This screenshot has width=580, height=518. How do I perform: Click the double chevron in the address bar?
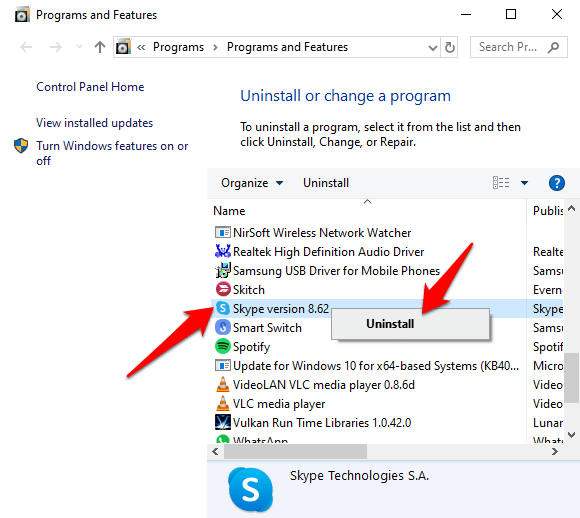pyautogui.click(x=141, y=47)
